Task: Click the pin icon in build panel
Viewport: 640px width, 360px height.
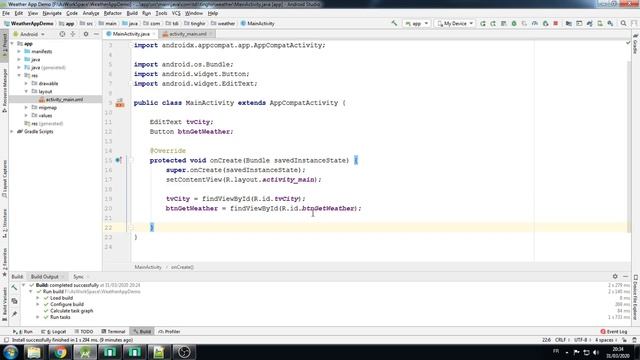Action: click(x=14, y=314)
